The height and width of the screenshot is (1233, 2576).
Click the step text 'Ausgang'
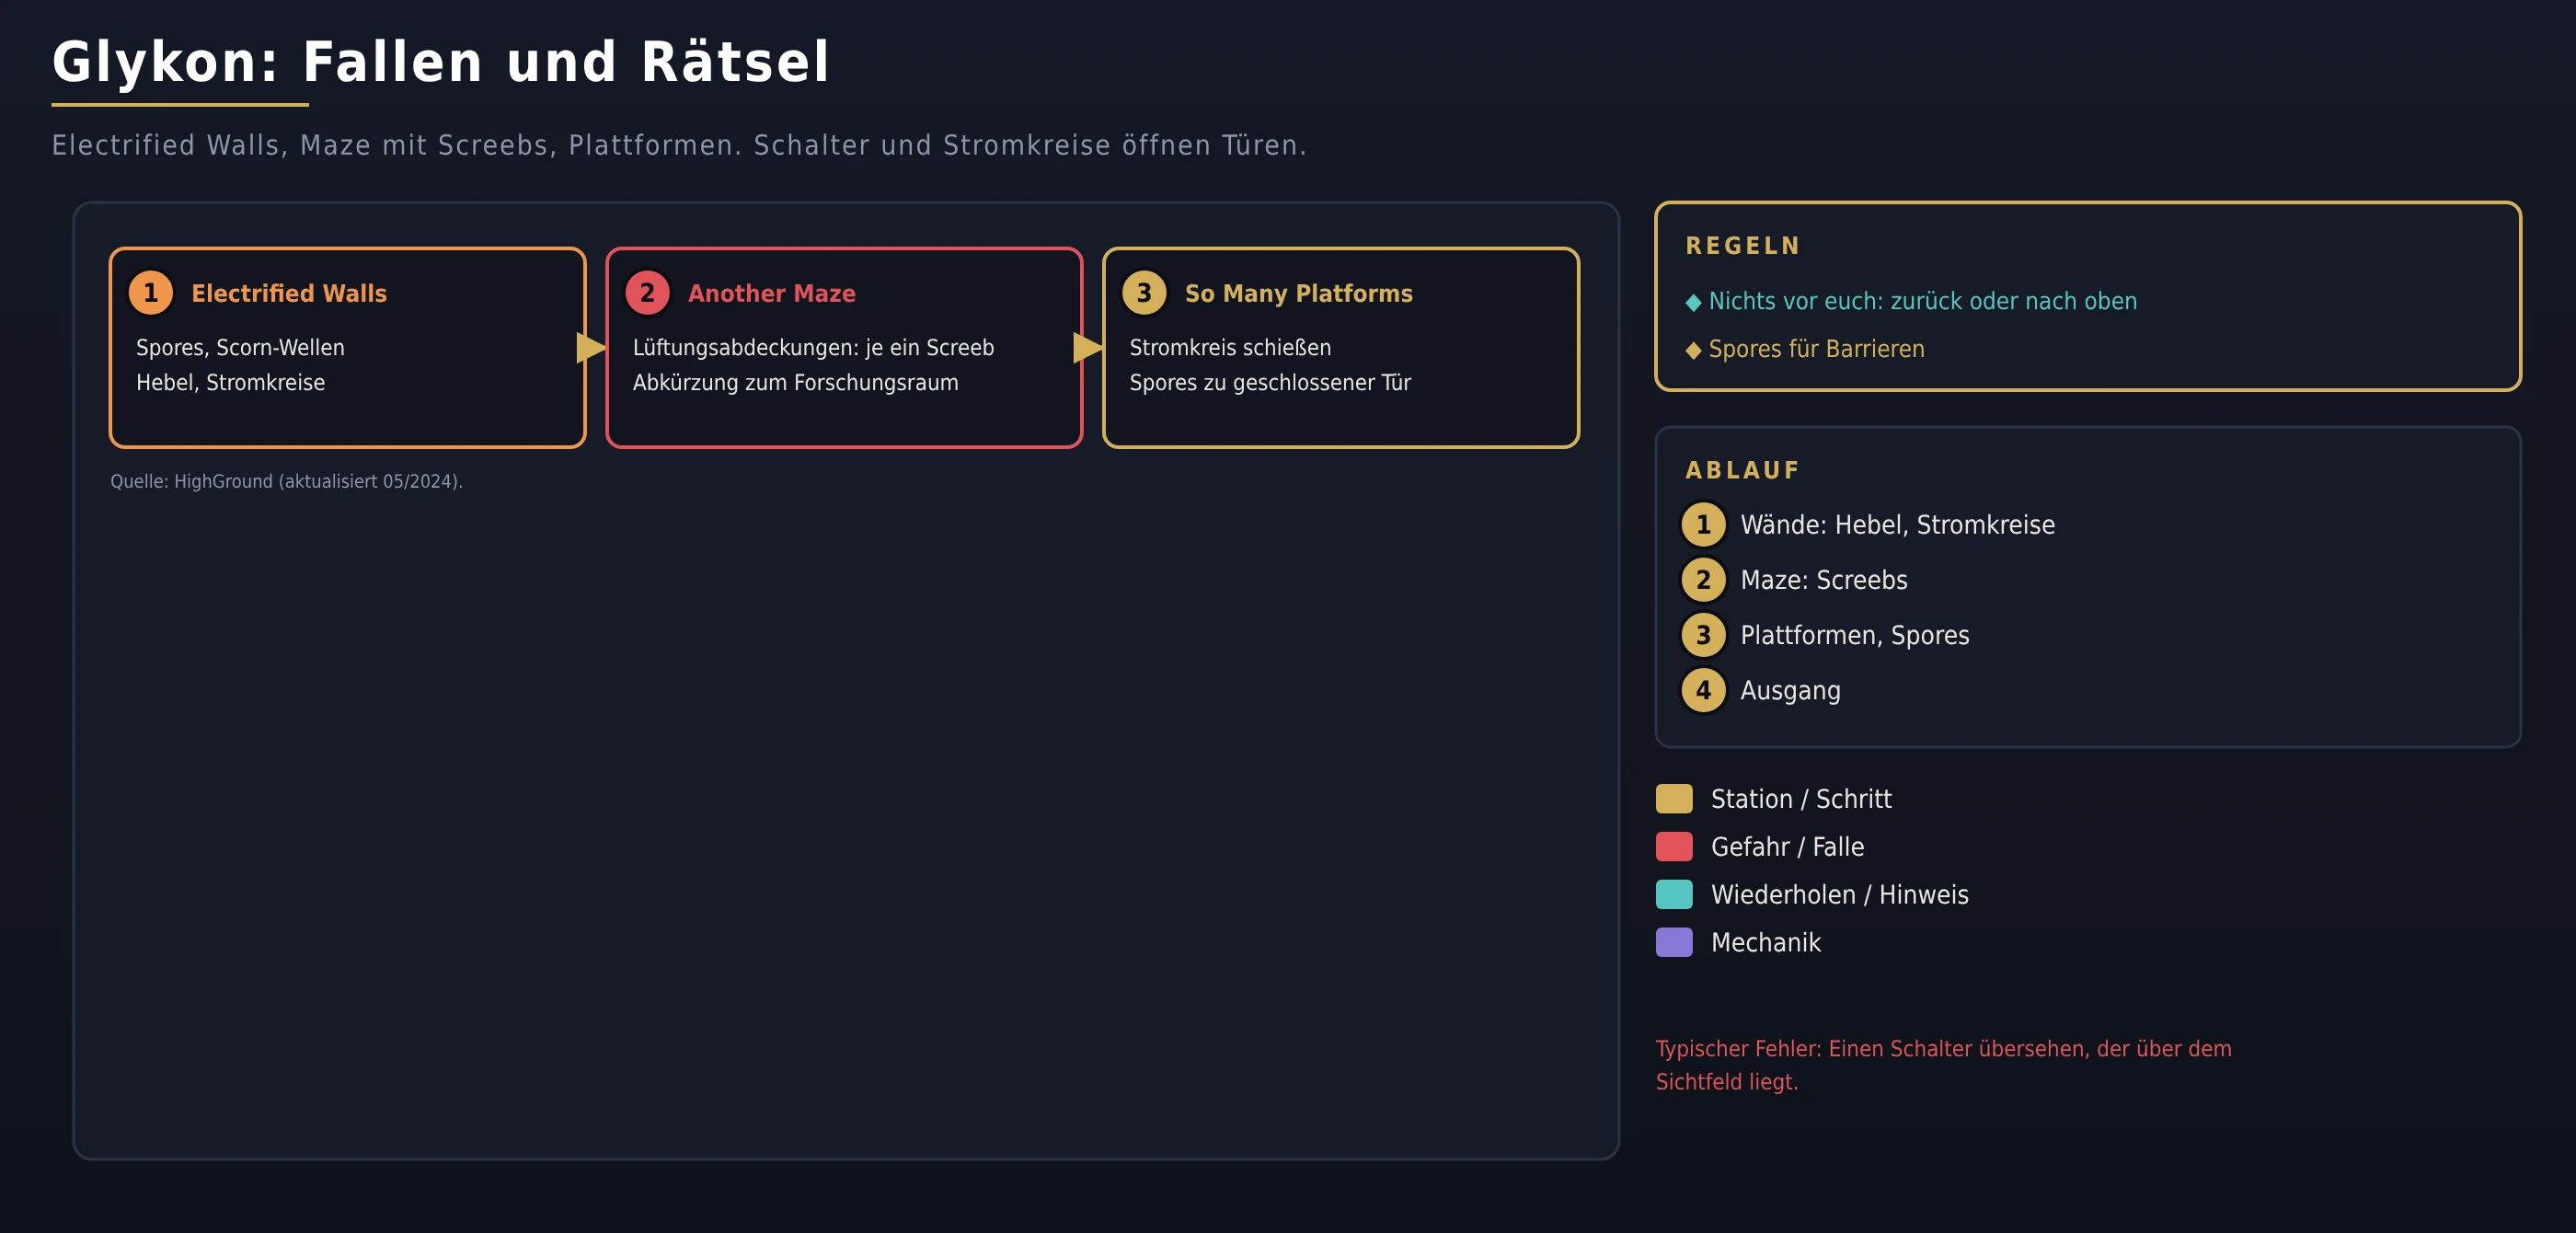click(1790, 691)
